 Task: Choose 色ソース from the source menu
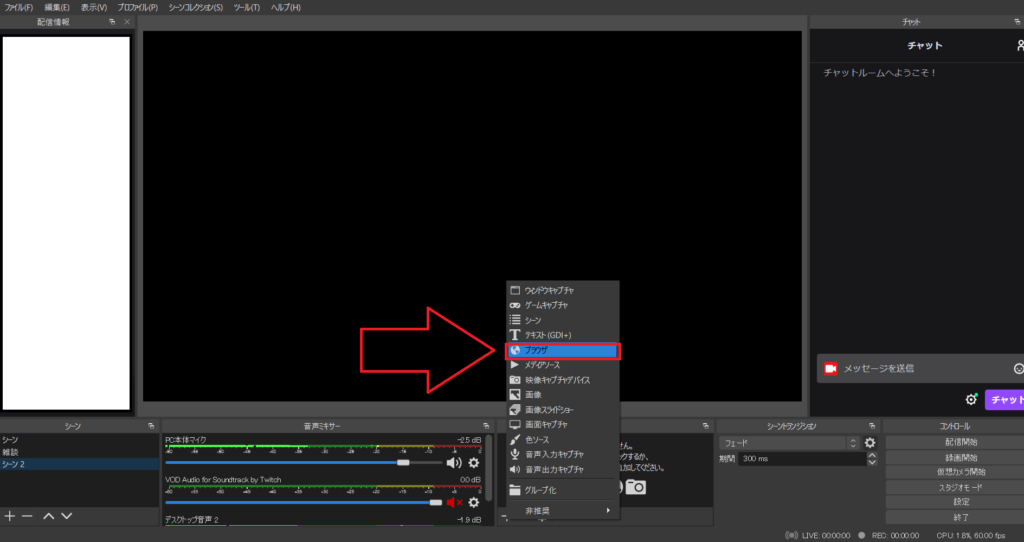coord(563,440)
